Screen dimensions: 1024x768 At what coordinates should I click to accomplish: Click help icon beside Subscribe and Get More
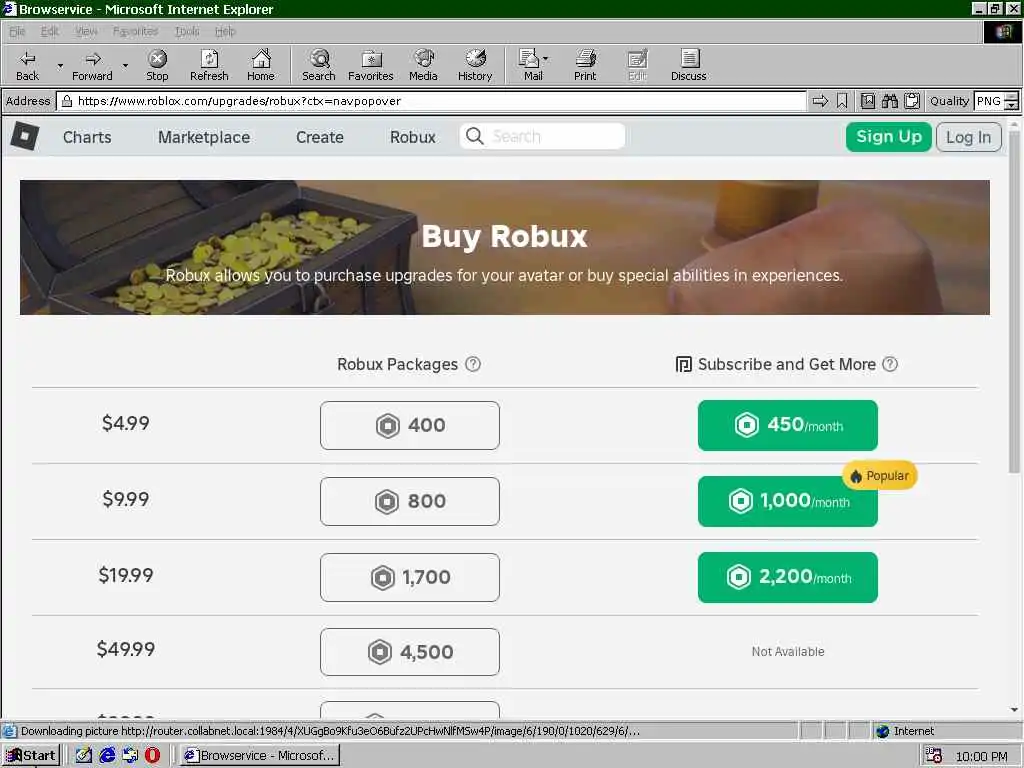(890, 364)
